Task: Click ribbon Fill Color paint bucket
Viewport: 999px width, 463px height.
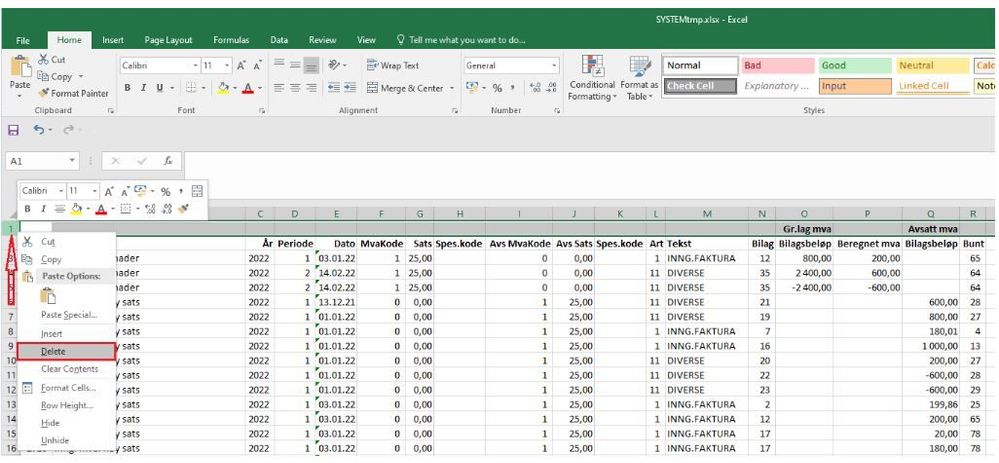Action: (223, 88)
